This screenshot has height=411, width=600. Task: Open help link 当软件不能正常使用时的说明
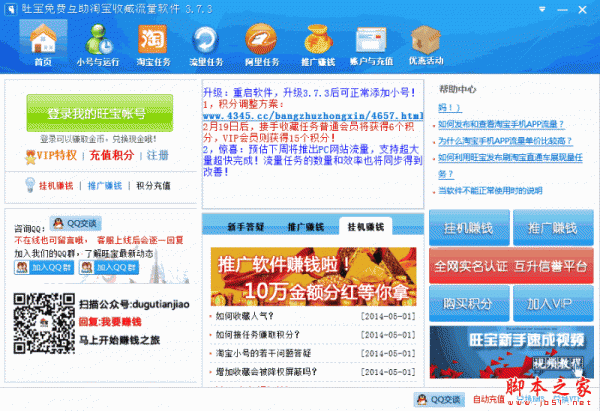click(490, 191)
